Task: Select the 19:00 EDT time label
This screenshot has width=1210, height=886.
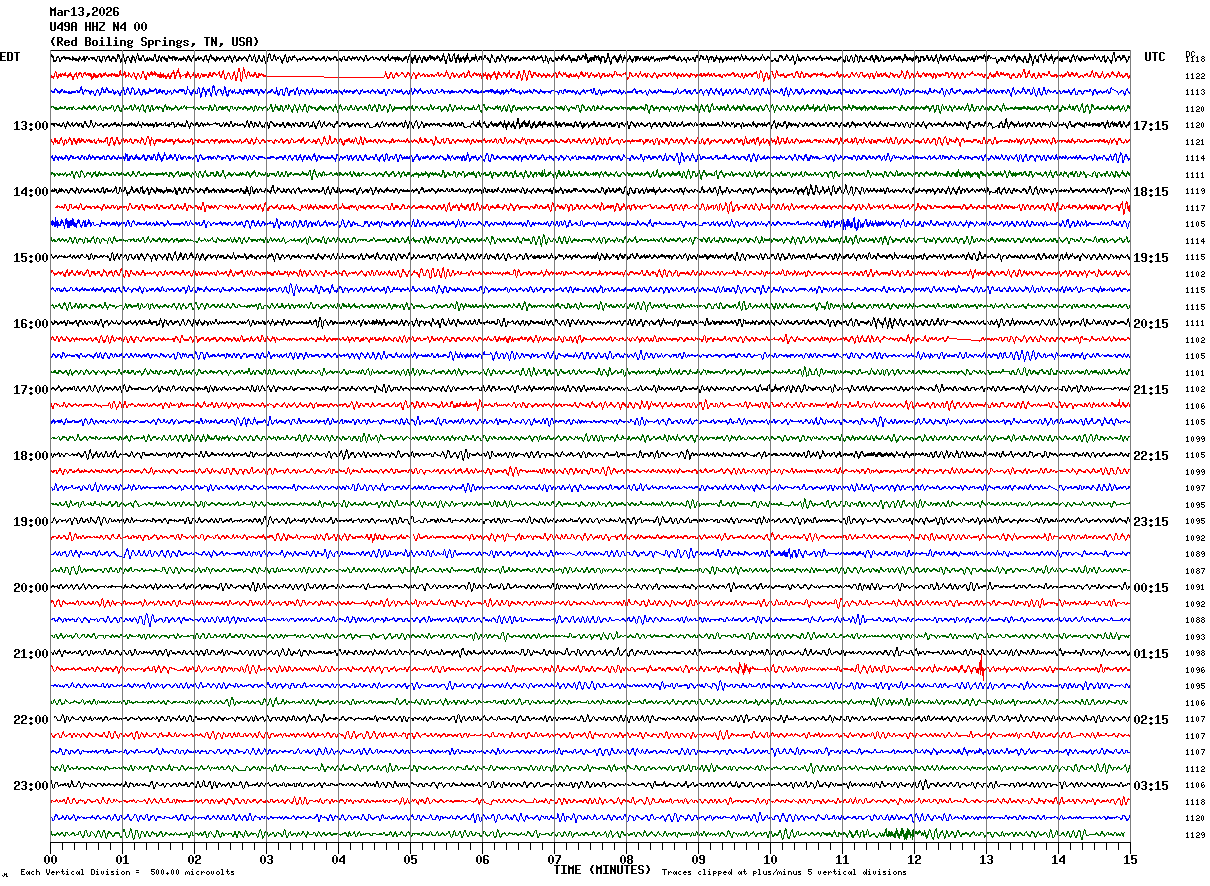Action: [x=30, y=522]
